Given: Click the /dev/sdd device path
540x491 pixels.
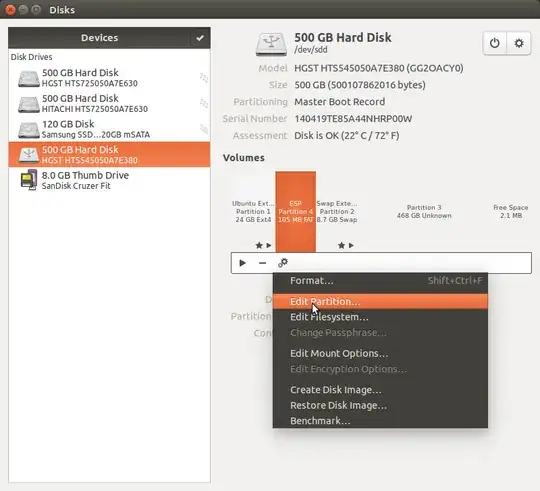Looking at the screenshot, I should pyautogui.click(x=311, y=50).
